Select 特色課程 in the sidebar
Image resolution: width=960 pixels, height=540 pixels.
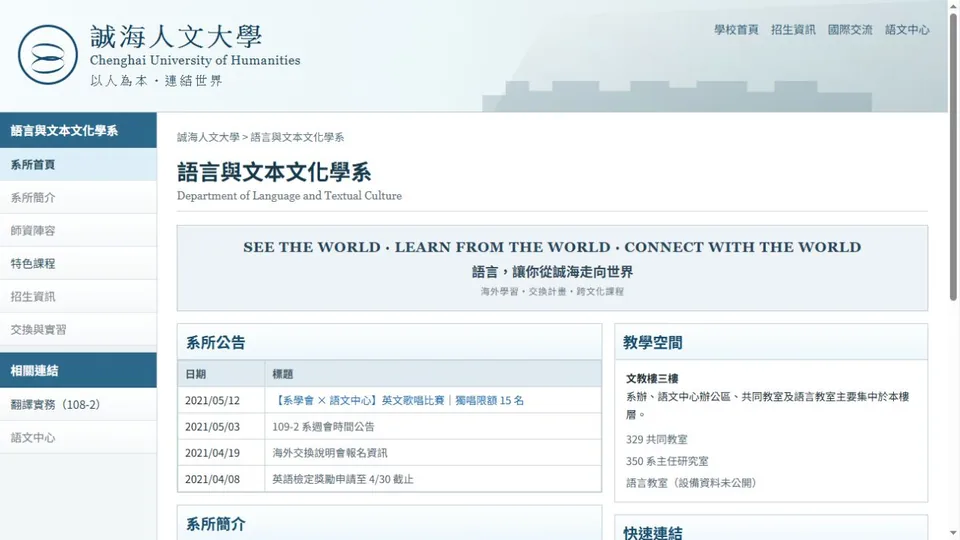click(78, 263)
